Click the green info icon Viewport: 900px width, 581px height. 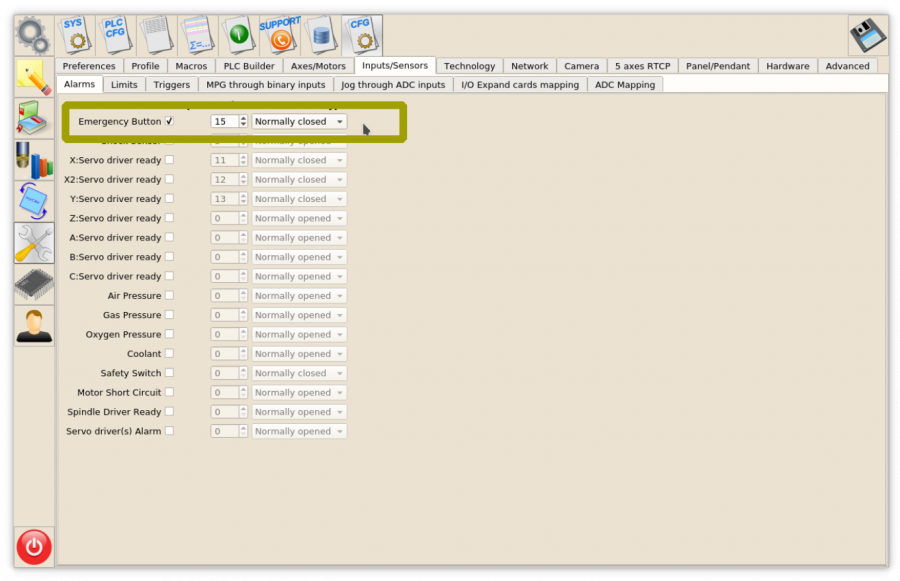238,35
